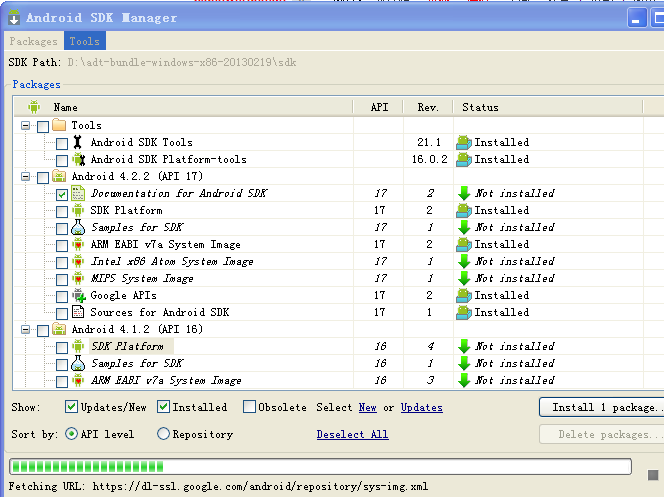Viewport: 664px width, 497px height.
Task: Select the Repository sort radio button
Action: pos(163,433)
